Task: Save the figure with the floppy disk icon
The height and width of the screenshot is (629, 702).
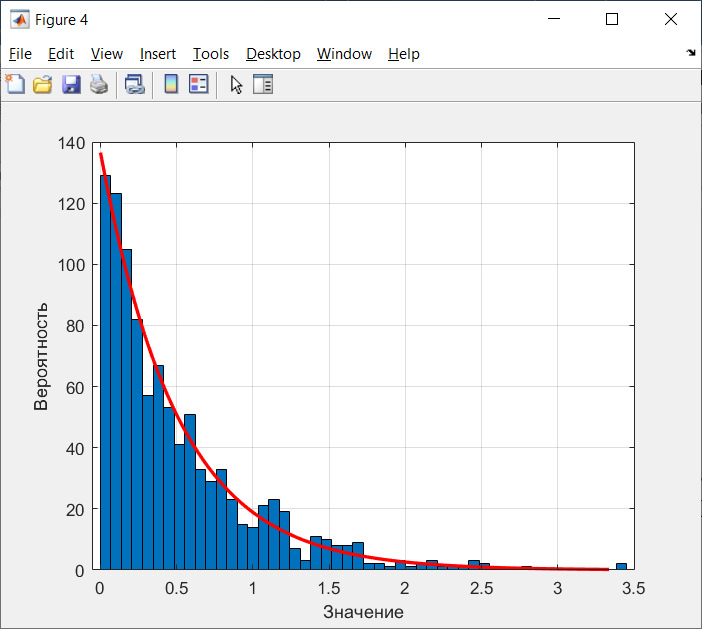Action: [x=71, y=84]
